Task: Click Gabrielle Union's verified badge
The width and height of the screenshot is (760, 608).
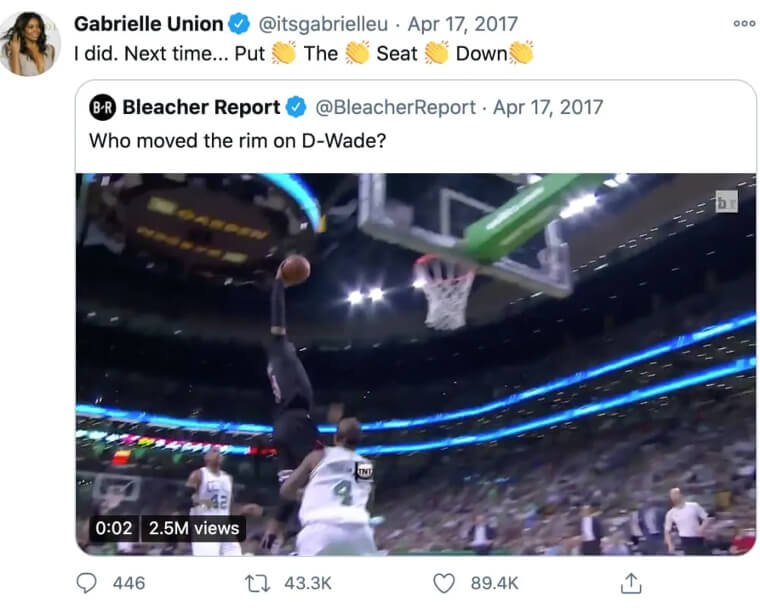Action: tap(241, 22)
